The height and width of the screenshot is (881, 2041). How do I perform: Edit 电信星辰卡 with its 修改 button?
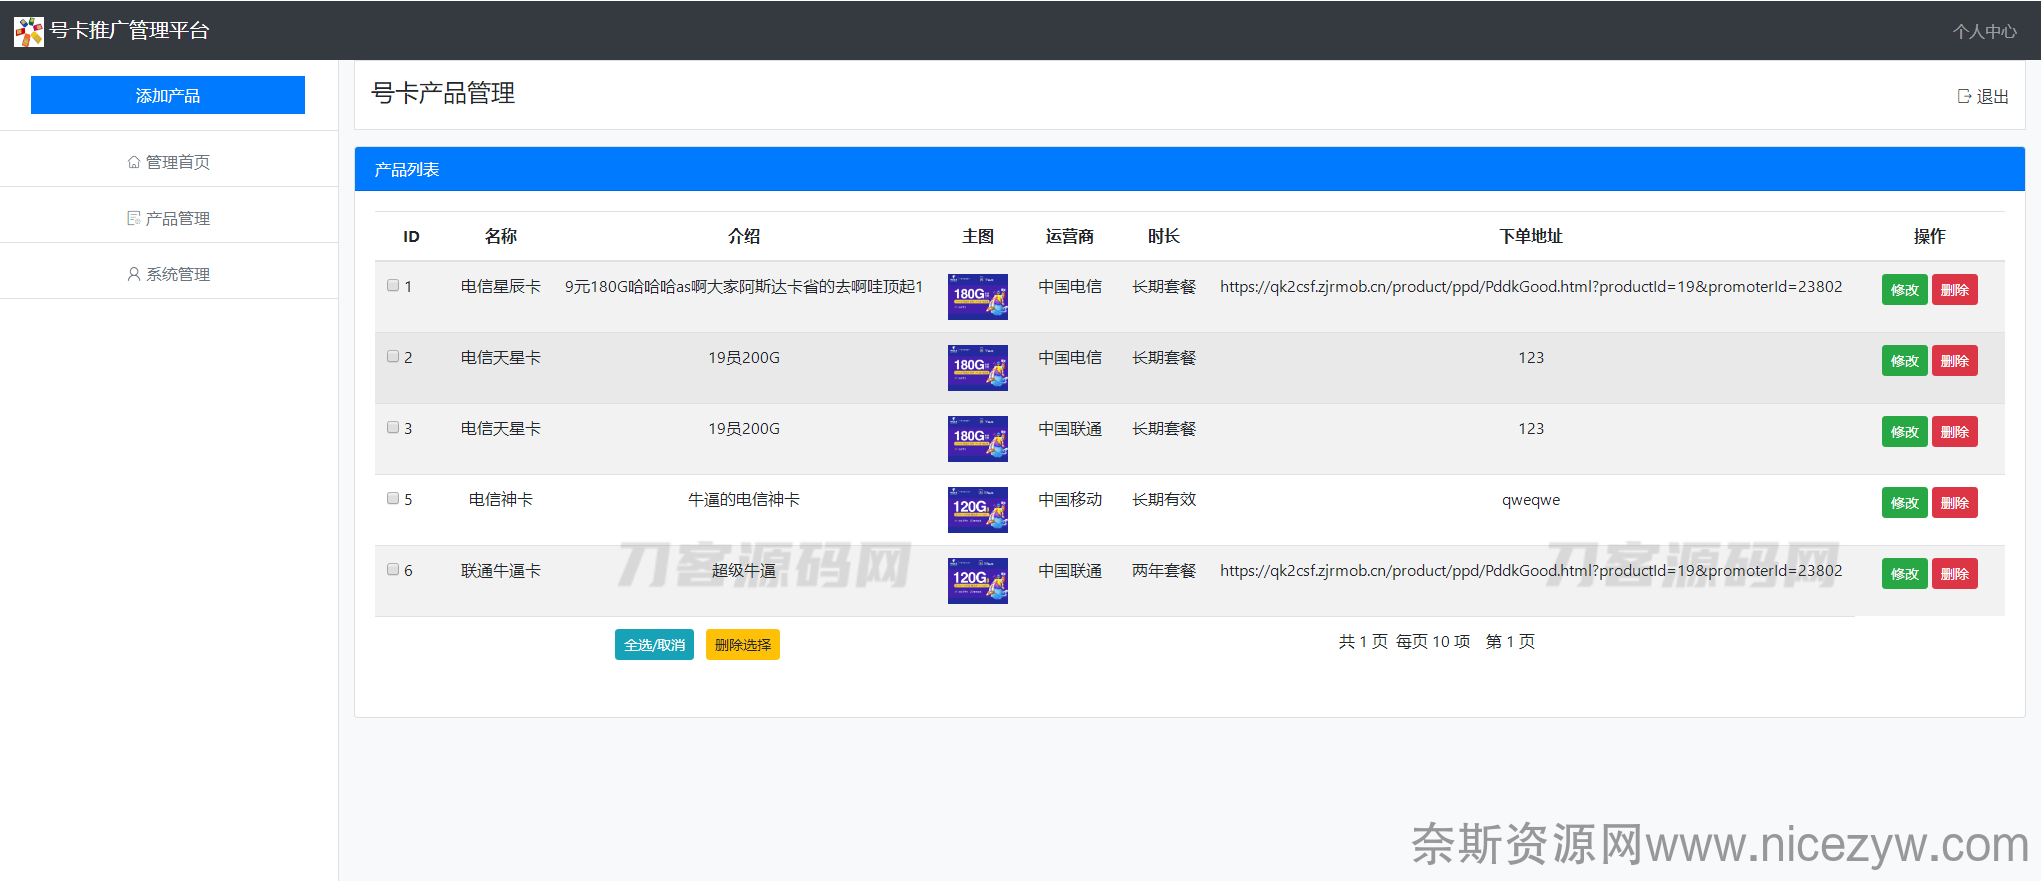coord(1904,290)
